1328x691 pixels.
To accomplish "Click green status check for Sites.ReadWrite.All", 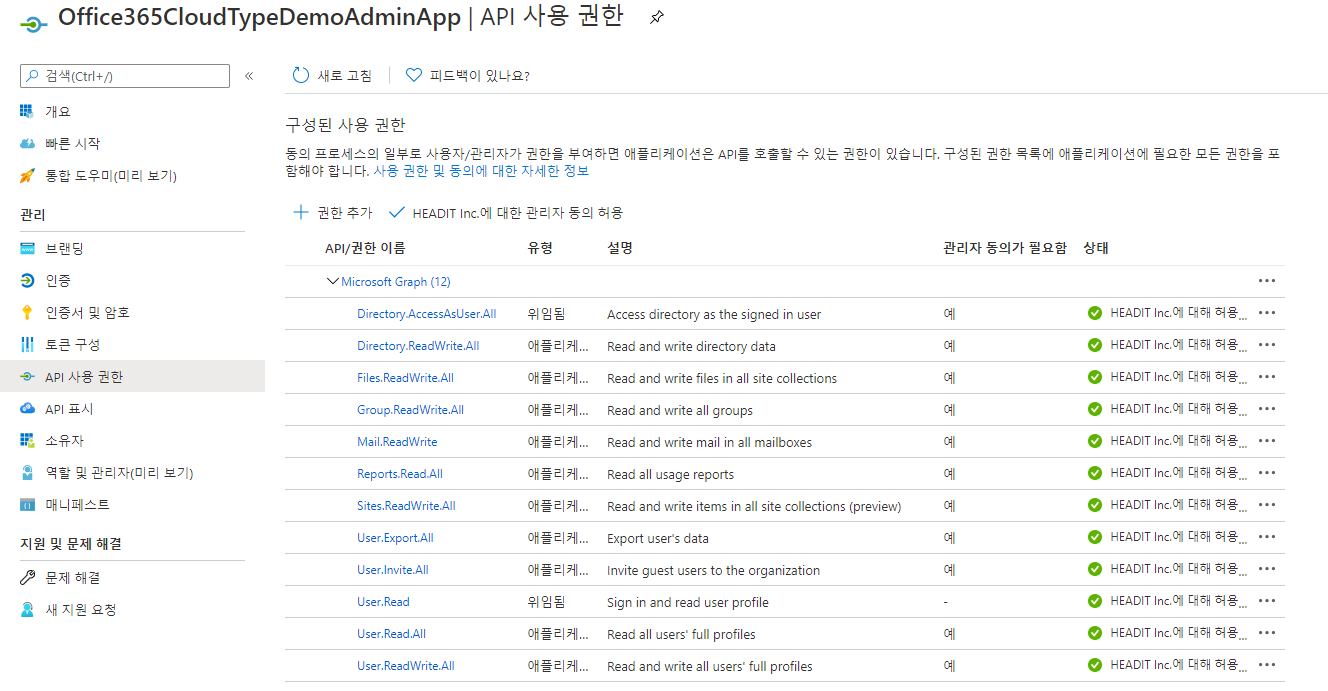I will pyautogui.click(x=1095, y=505).
